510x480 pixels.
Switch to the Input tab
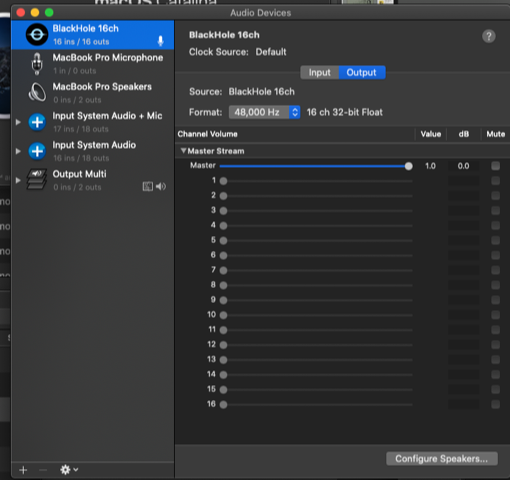pos(319,72)
